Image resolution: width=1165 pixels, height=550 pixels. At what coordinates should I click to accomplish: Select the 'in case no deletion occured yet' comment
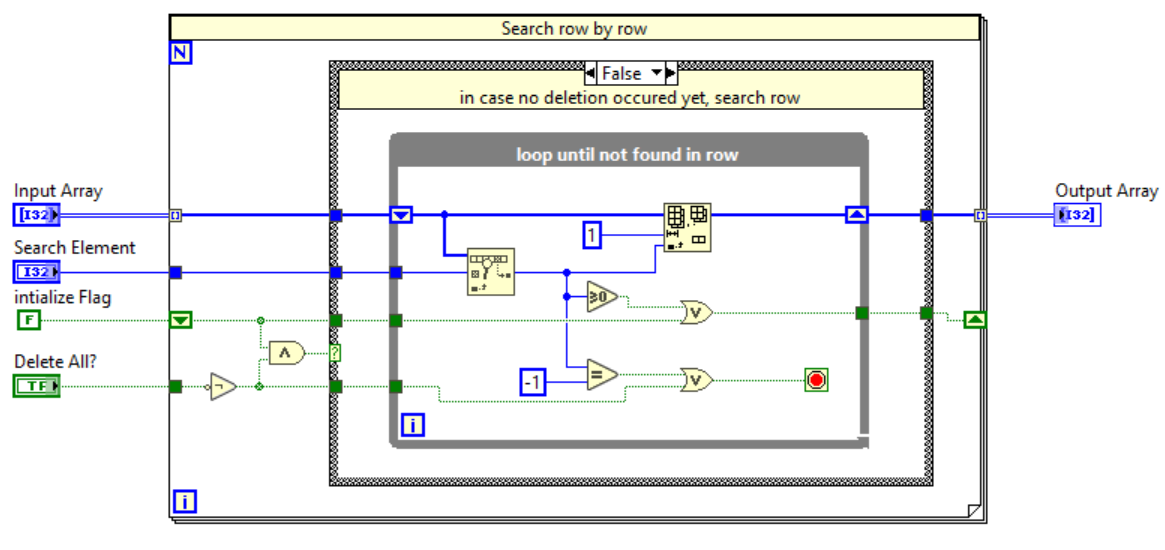630,98
